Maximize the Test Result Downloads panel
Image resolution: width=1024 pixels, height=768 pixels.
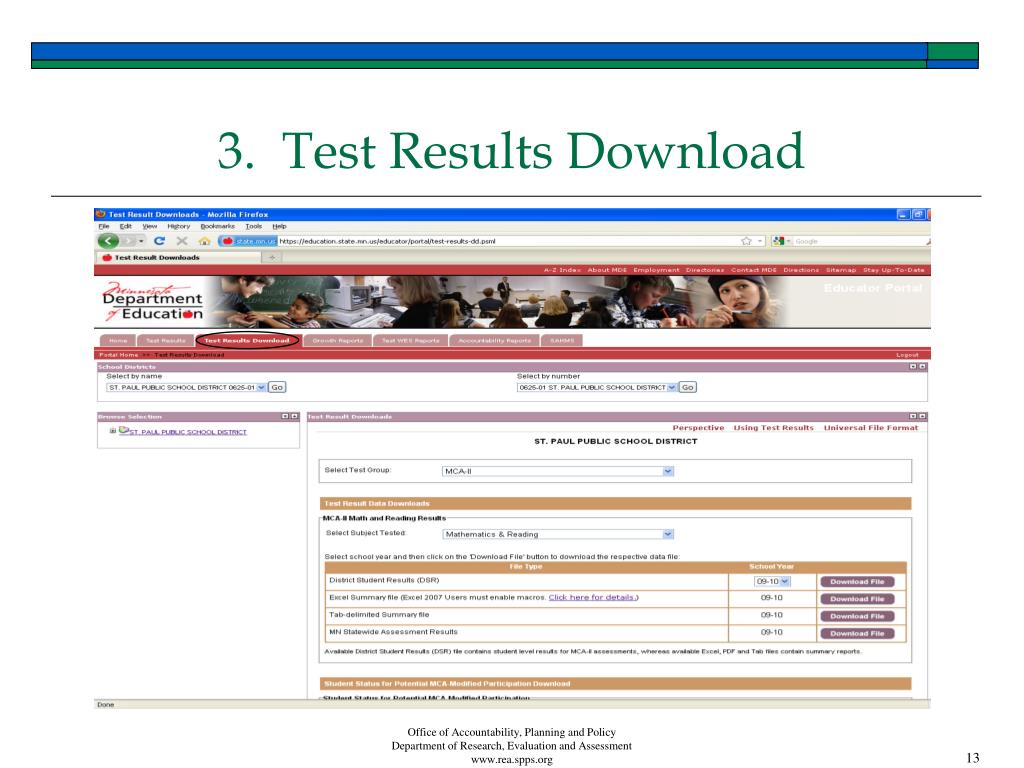click(x=922, y=417)
